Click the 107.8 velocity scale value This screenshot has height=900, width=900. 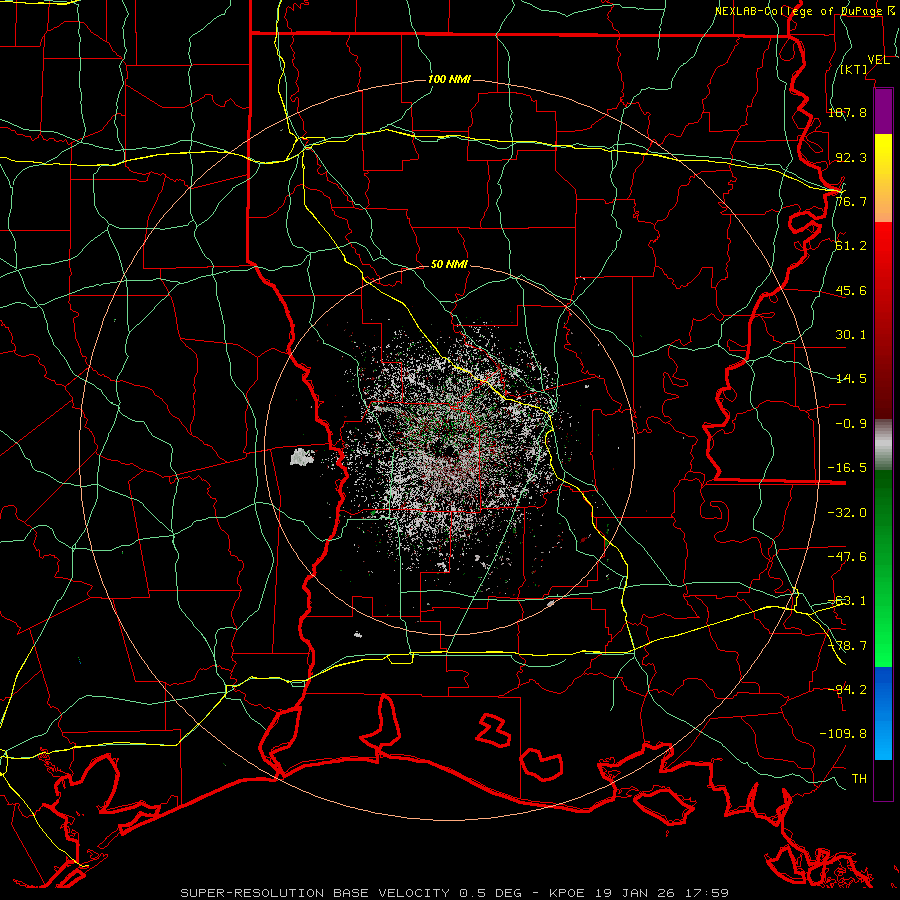[848, 112]
